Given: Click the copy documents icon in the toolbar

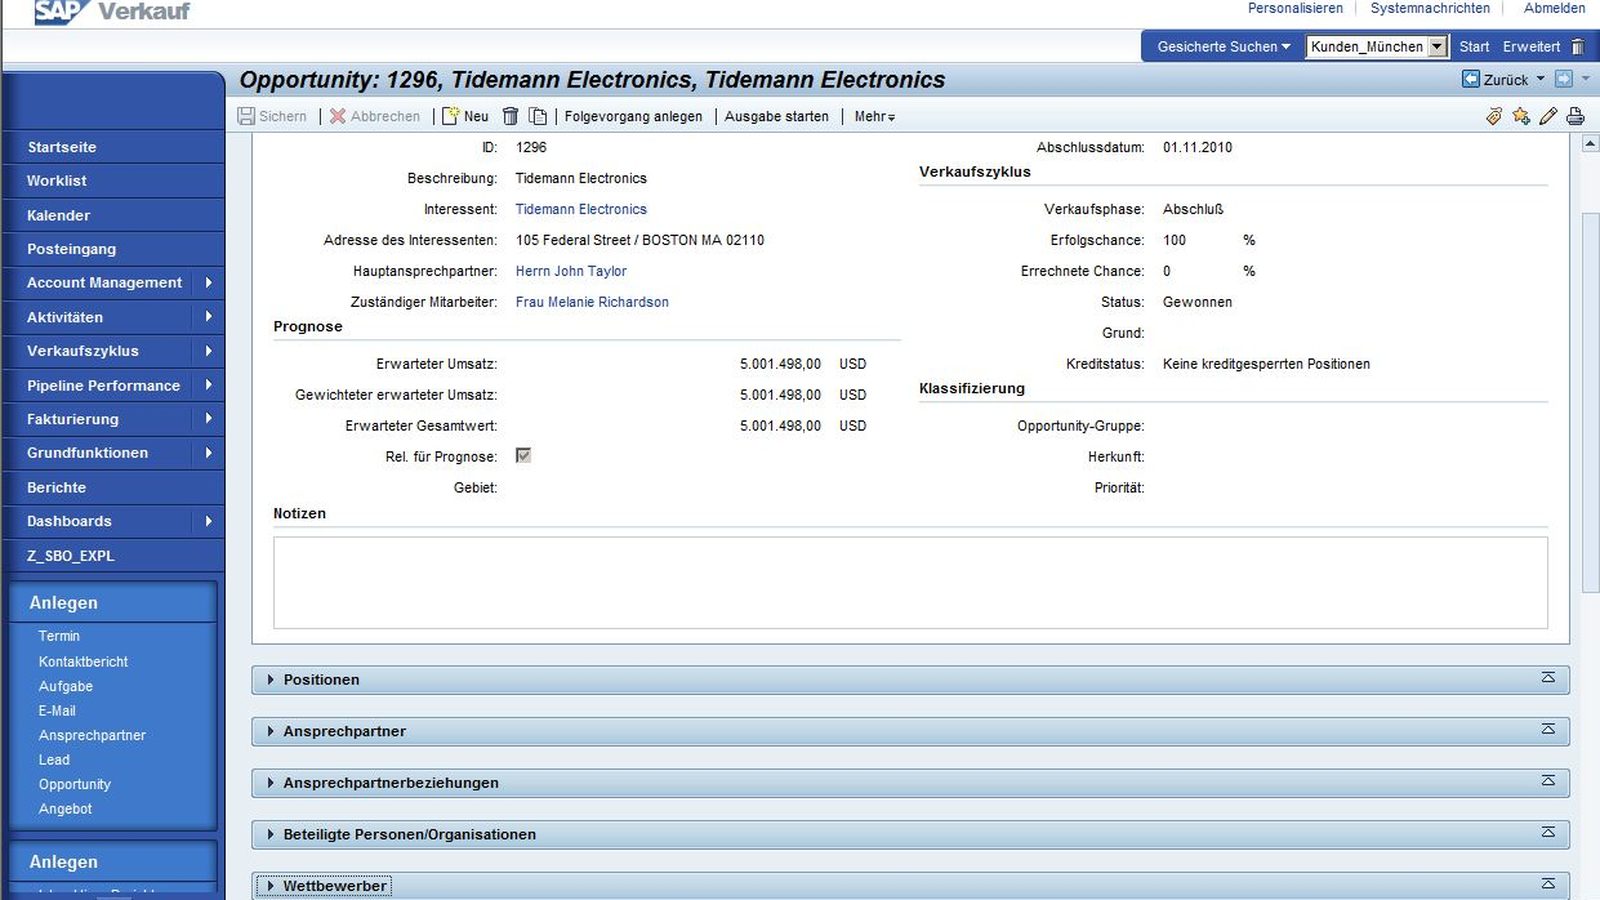Looking at the screenshot, I should click(538, 116).
